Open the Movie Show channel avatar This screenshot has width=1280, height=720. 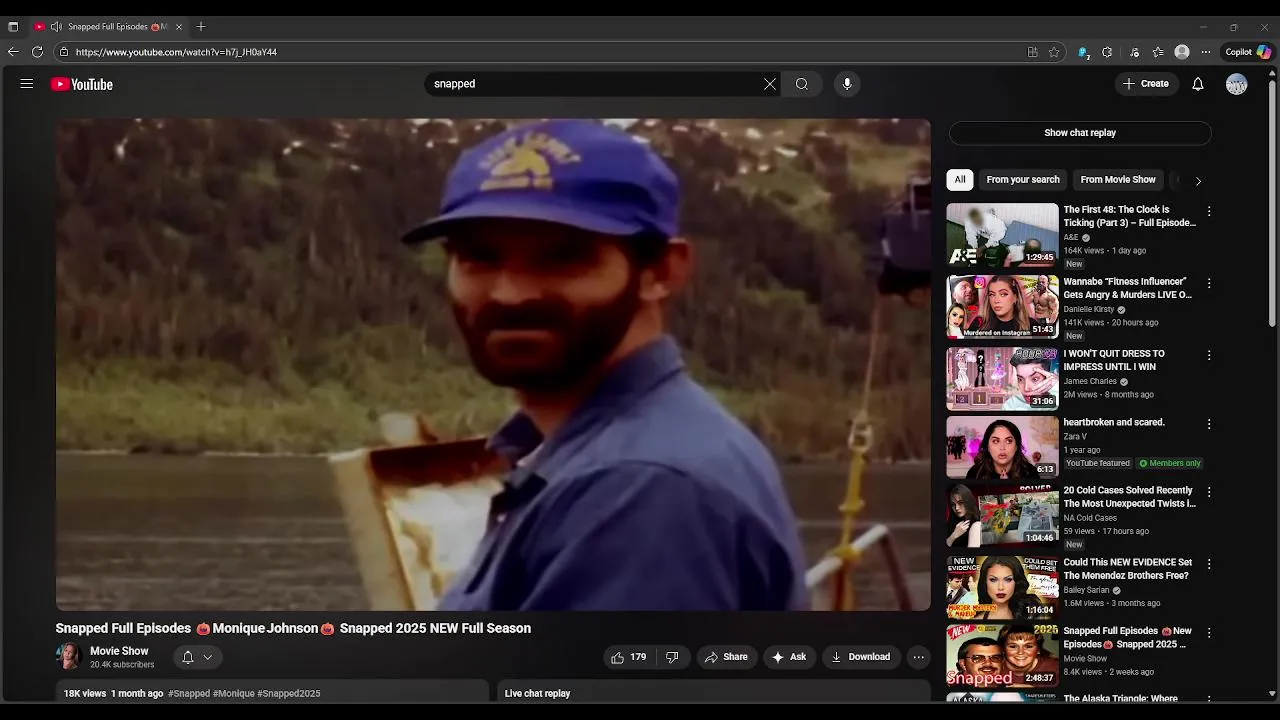(x=69, y=657)
